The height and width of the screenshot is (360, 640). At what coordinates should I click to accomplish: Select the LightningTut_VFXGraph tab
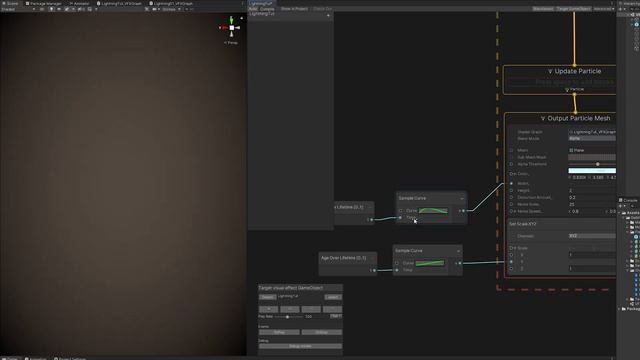coord(119,3)
